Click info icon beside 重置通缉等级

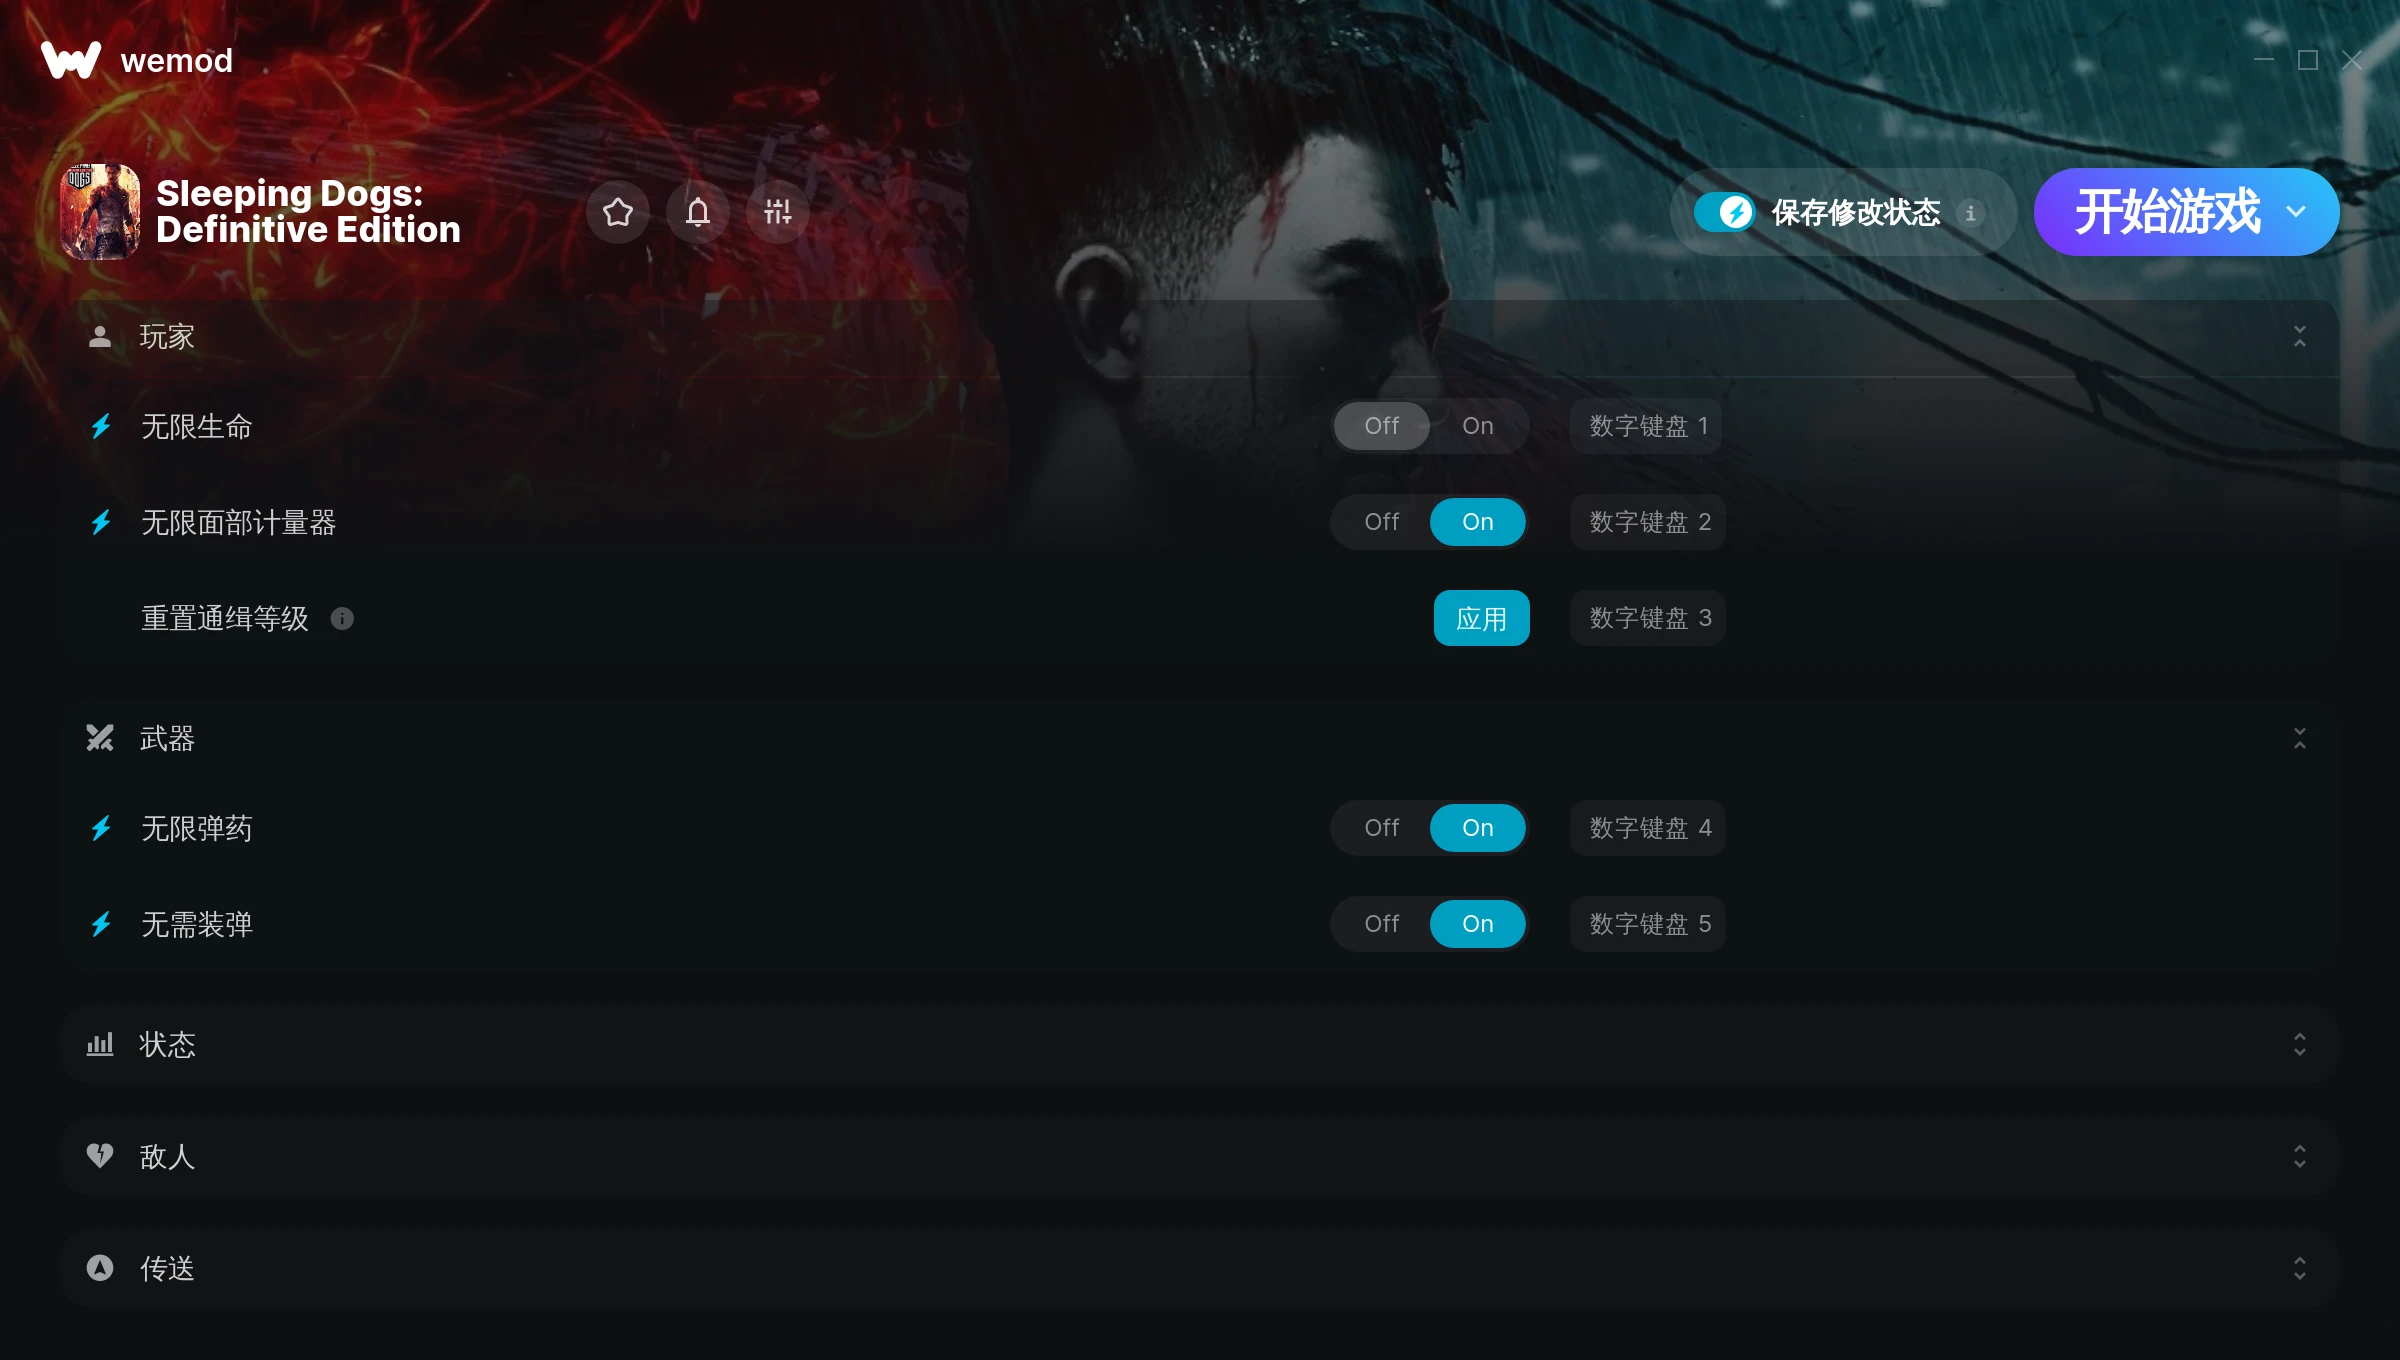click(342, 619)
